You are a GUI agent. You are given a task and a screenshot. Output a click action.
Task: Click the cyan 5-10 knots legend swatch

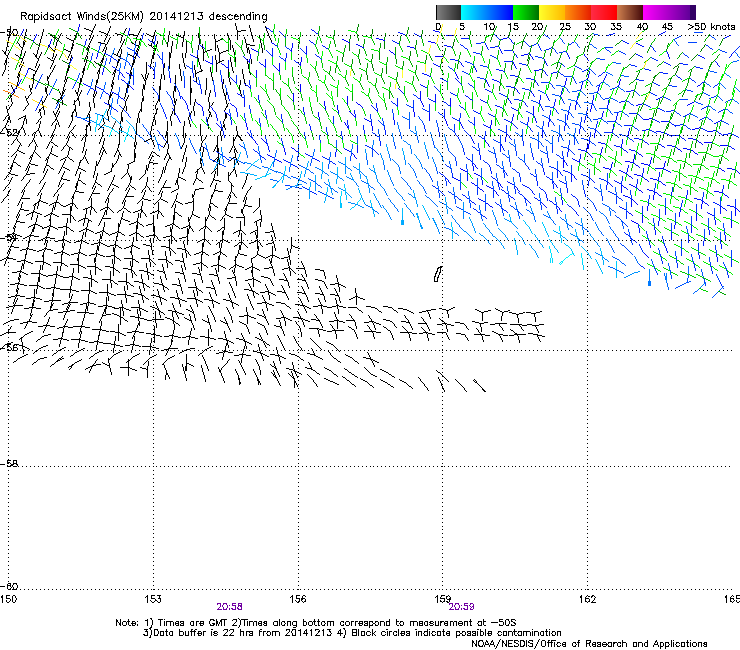pyautogui.click(x=474, y=12)
